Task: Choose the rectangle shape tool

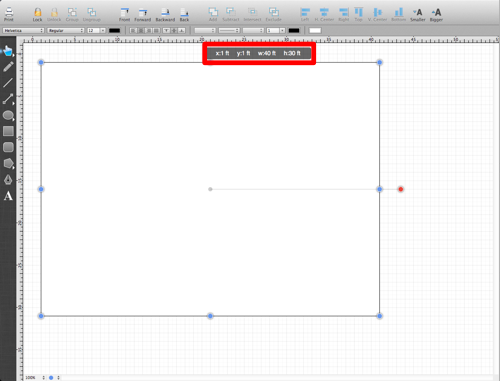Action: (x=8, y=131)
